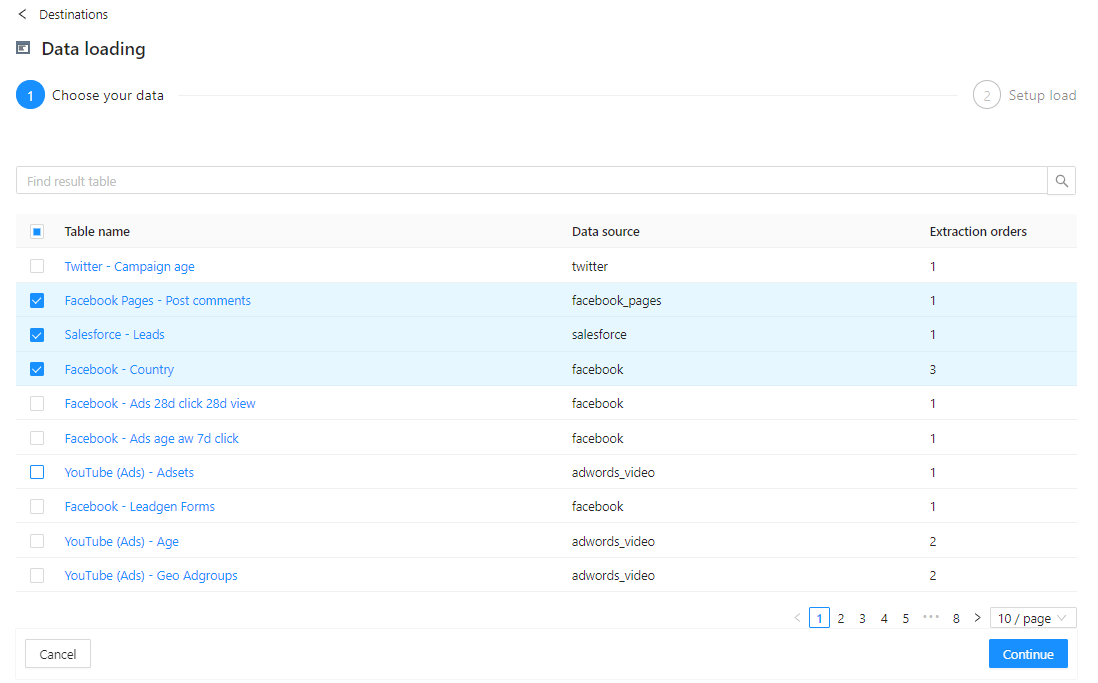Screen dimensions: 1098x683
Task: Uncheck the Salesforce - Leads checkbox
Action: tap(37, 335)
